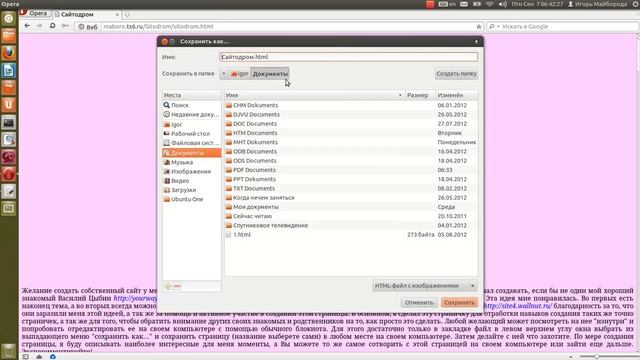Follow the site4.wallnut.ru link on page
640x360 pixels.
tap(517, 306)
